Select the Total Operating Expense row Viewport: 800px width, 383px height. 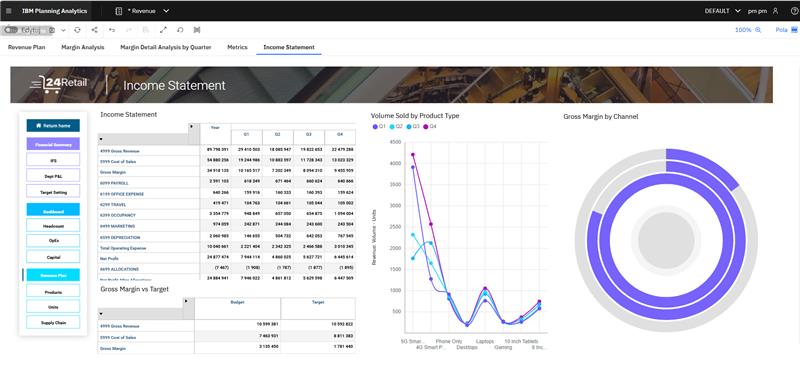tap(227, 247)
